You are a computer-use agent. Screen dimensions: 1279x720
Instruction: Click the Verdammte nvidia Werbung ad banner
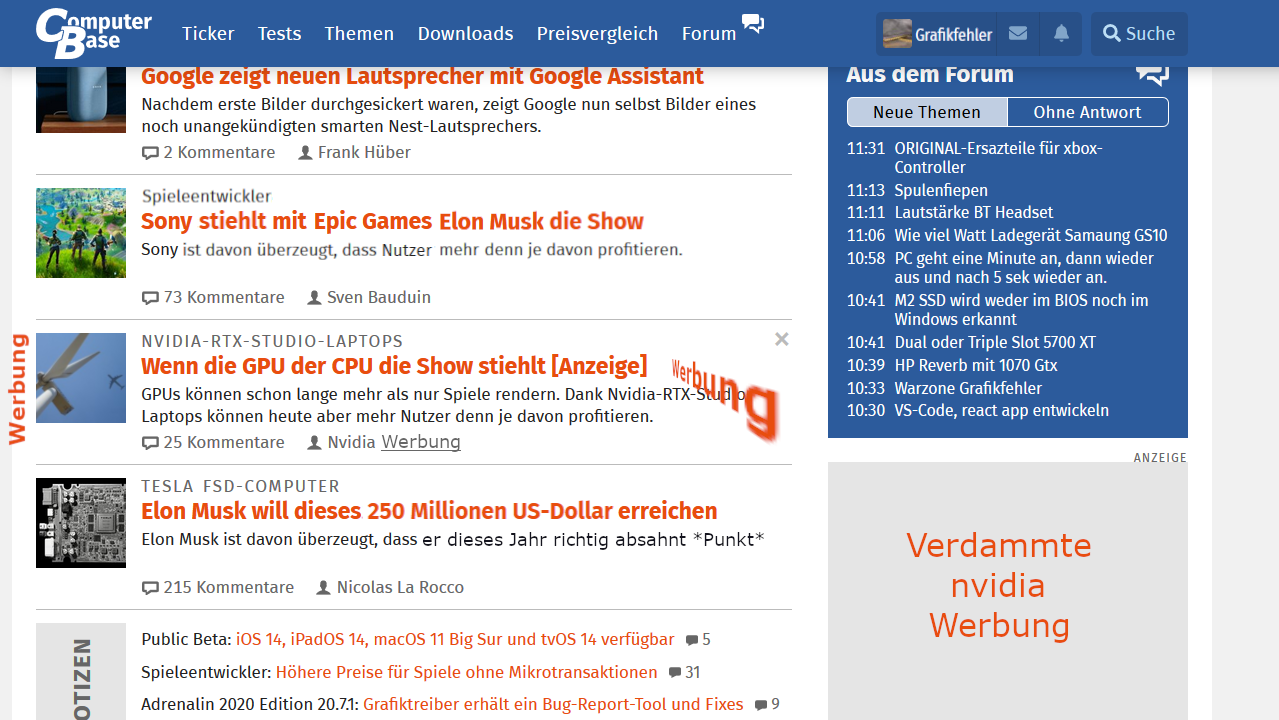1008,591
